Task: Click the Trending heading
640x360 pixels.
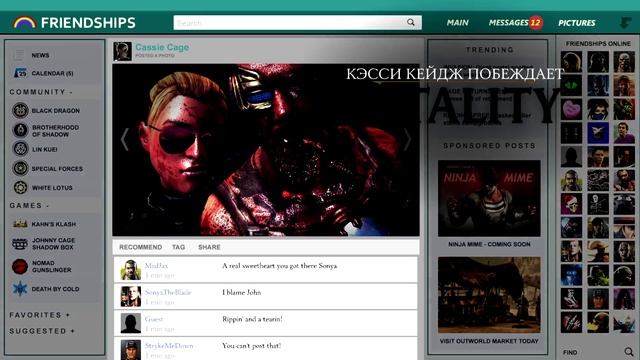Action: 489,50
